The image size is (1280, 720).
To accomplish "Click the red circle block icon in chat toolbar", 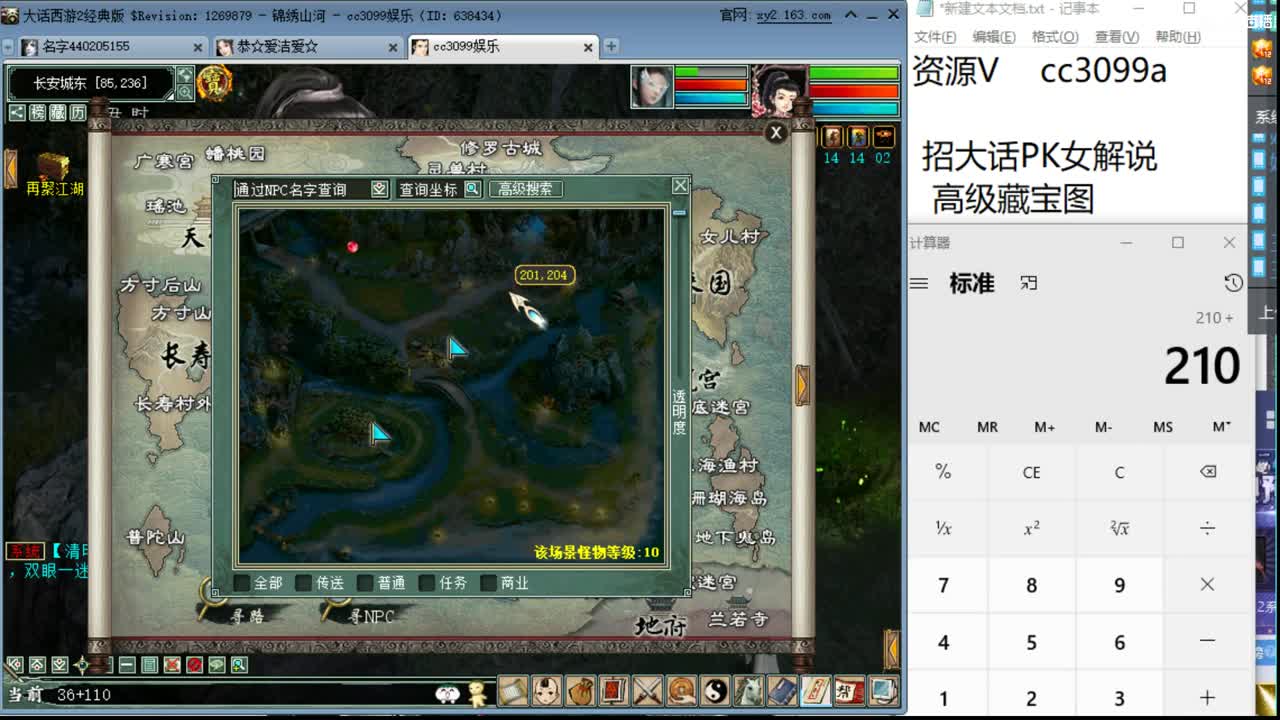I will coord(195,665).
